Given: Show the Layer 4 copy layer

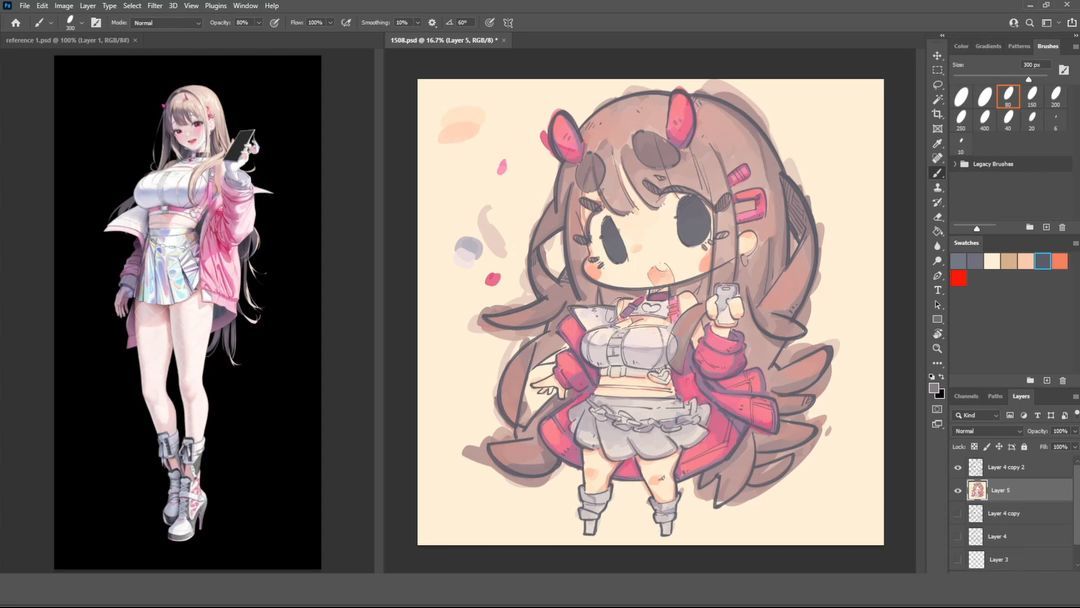Looking at the screenshot, I should 958,513.
